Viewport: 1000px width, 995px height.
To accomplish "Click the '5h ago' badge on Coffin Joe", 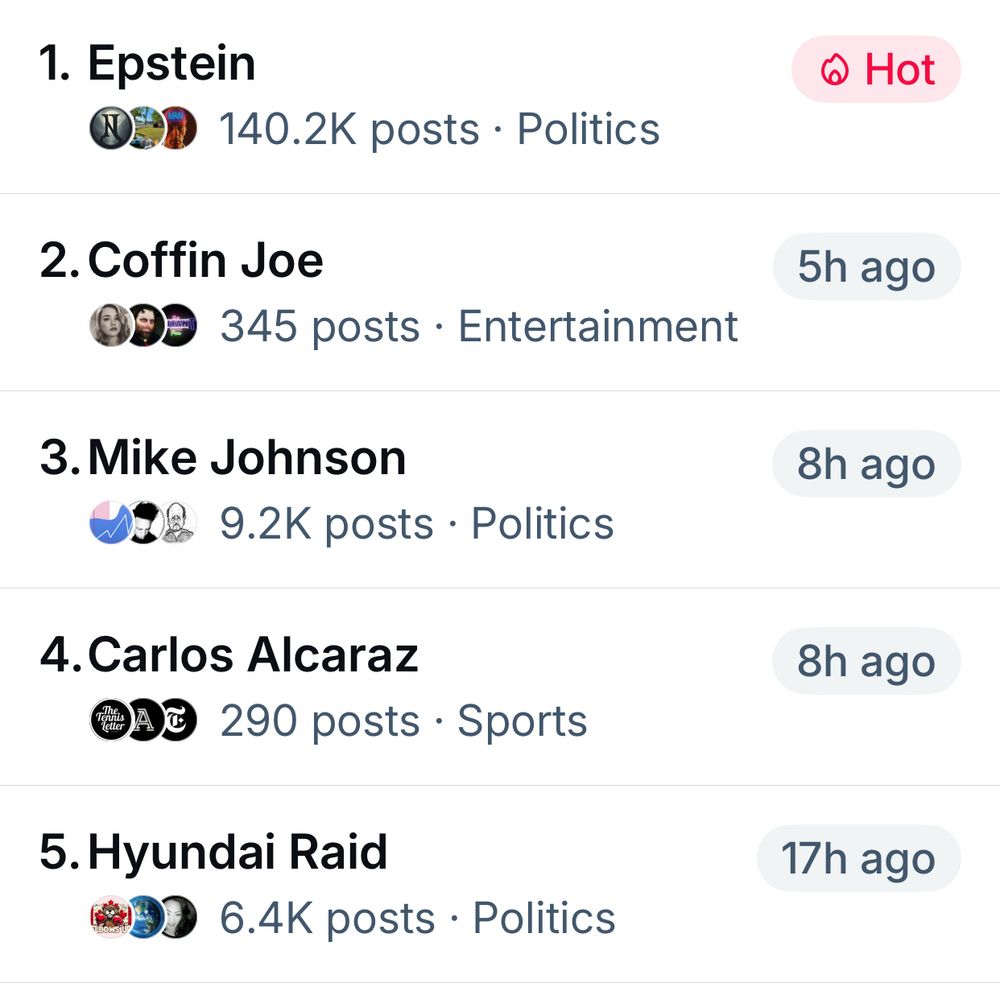I will [x=866, y=267].
